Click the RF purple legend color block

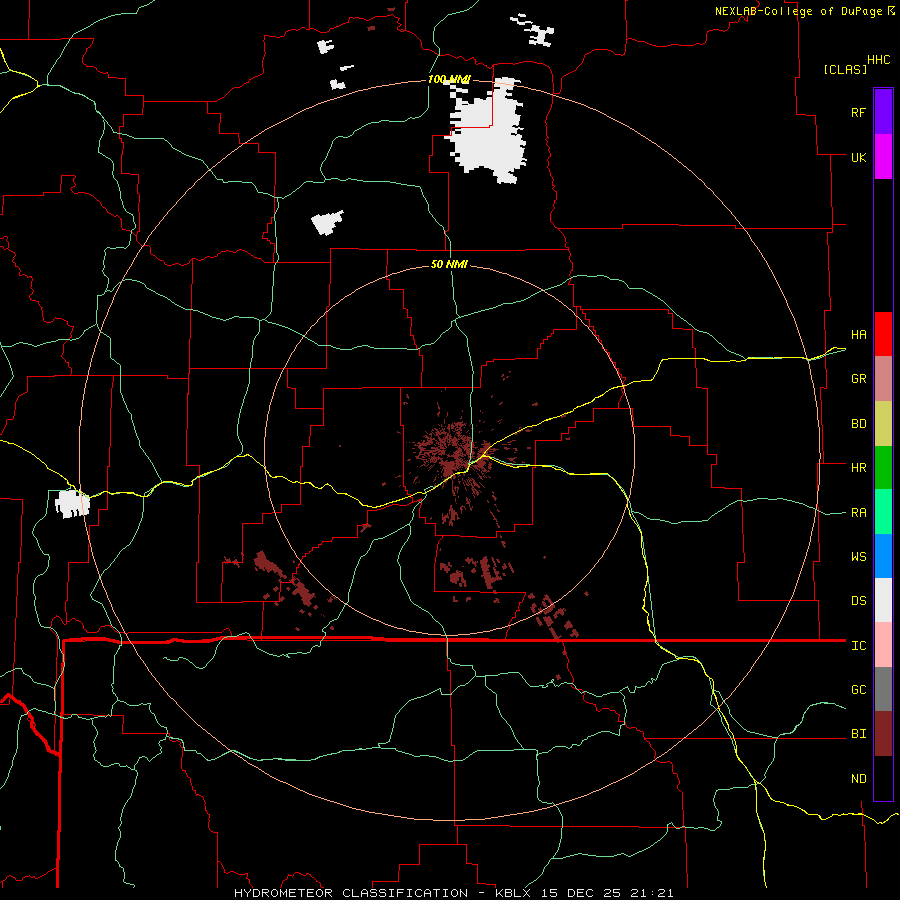coord(883,112)
